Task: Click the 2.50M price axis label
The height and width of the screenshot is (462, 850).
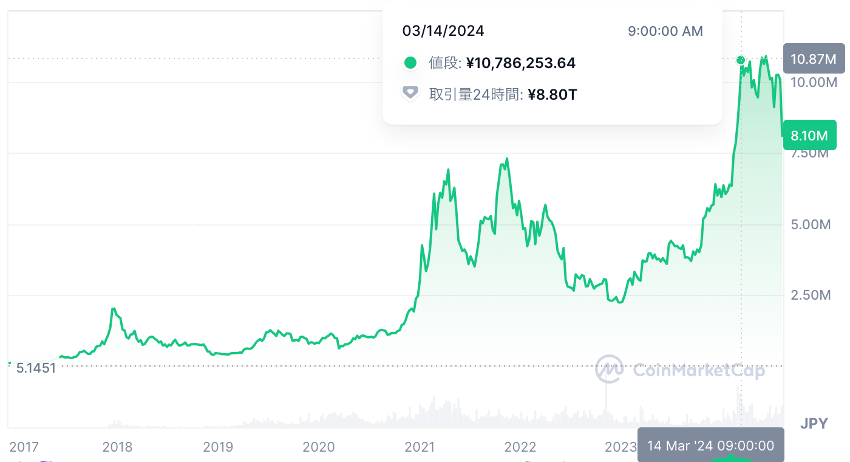Action: pos(811,296)
